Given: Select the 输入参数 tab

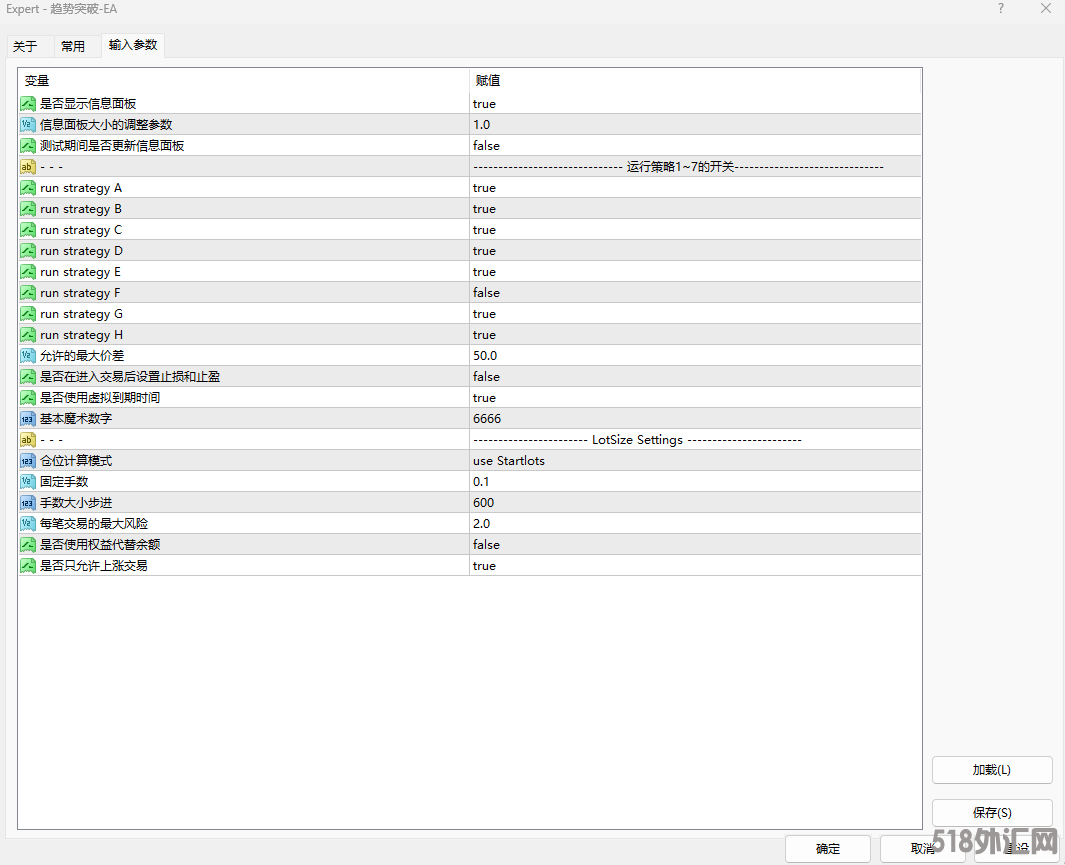Looking at the screenshot, I should 133,45.
